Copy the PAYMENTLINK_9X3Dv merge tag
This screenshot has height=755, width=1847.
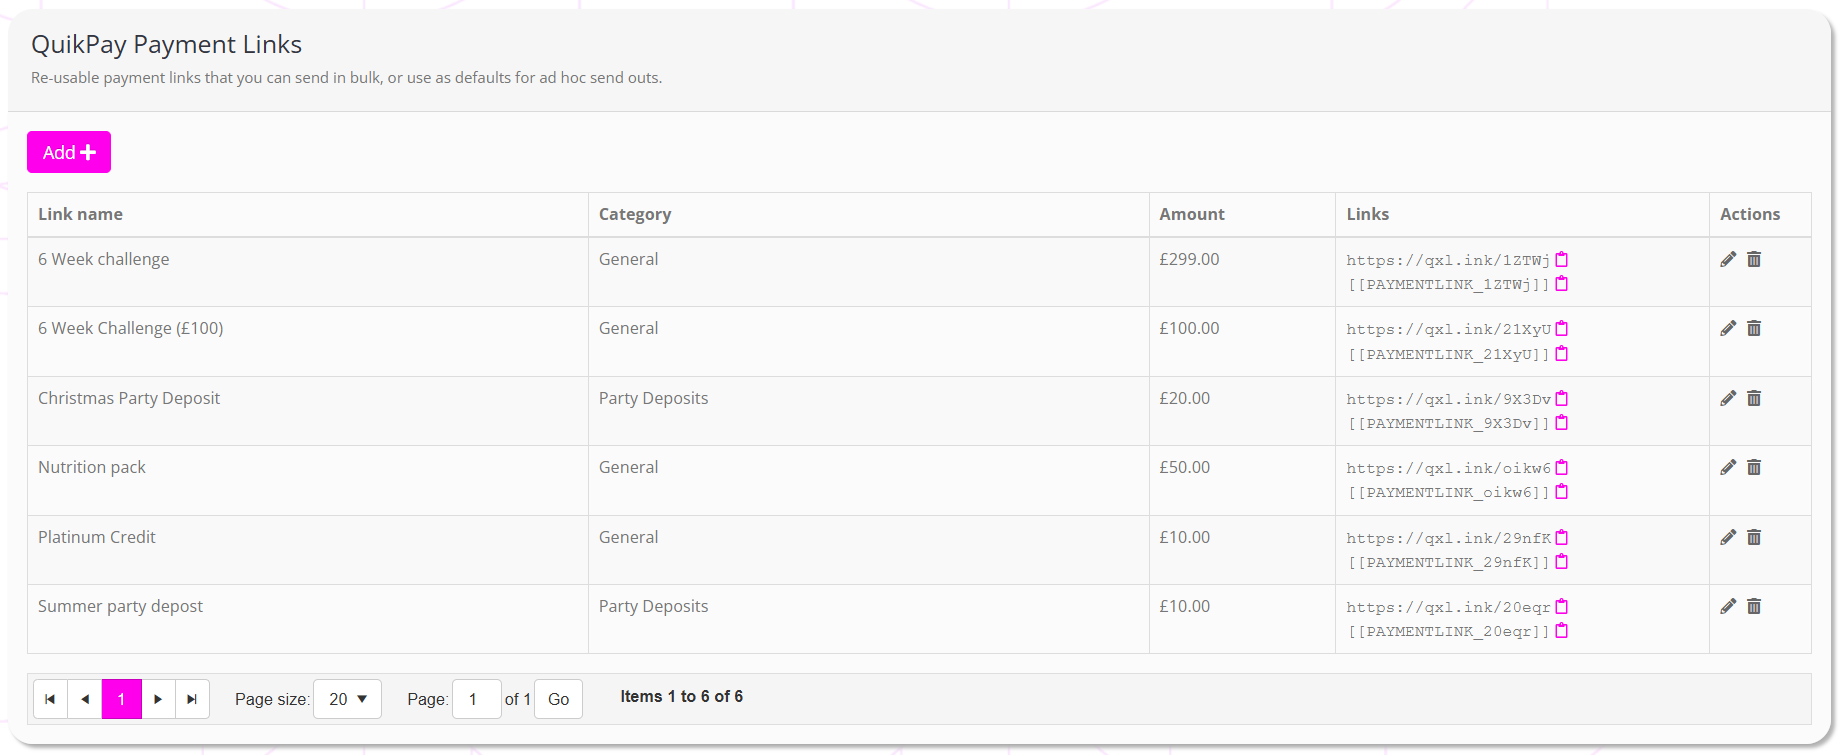point(1562,423)
